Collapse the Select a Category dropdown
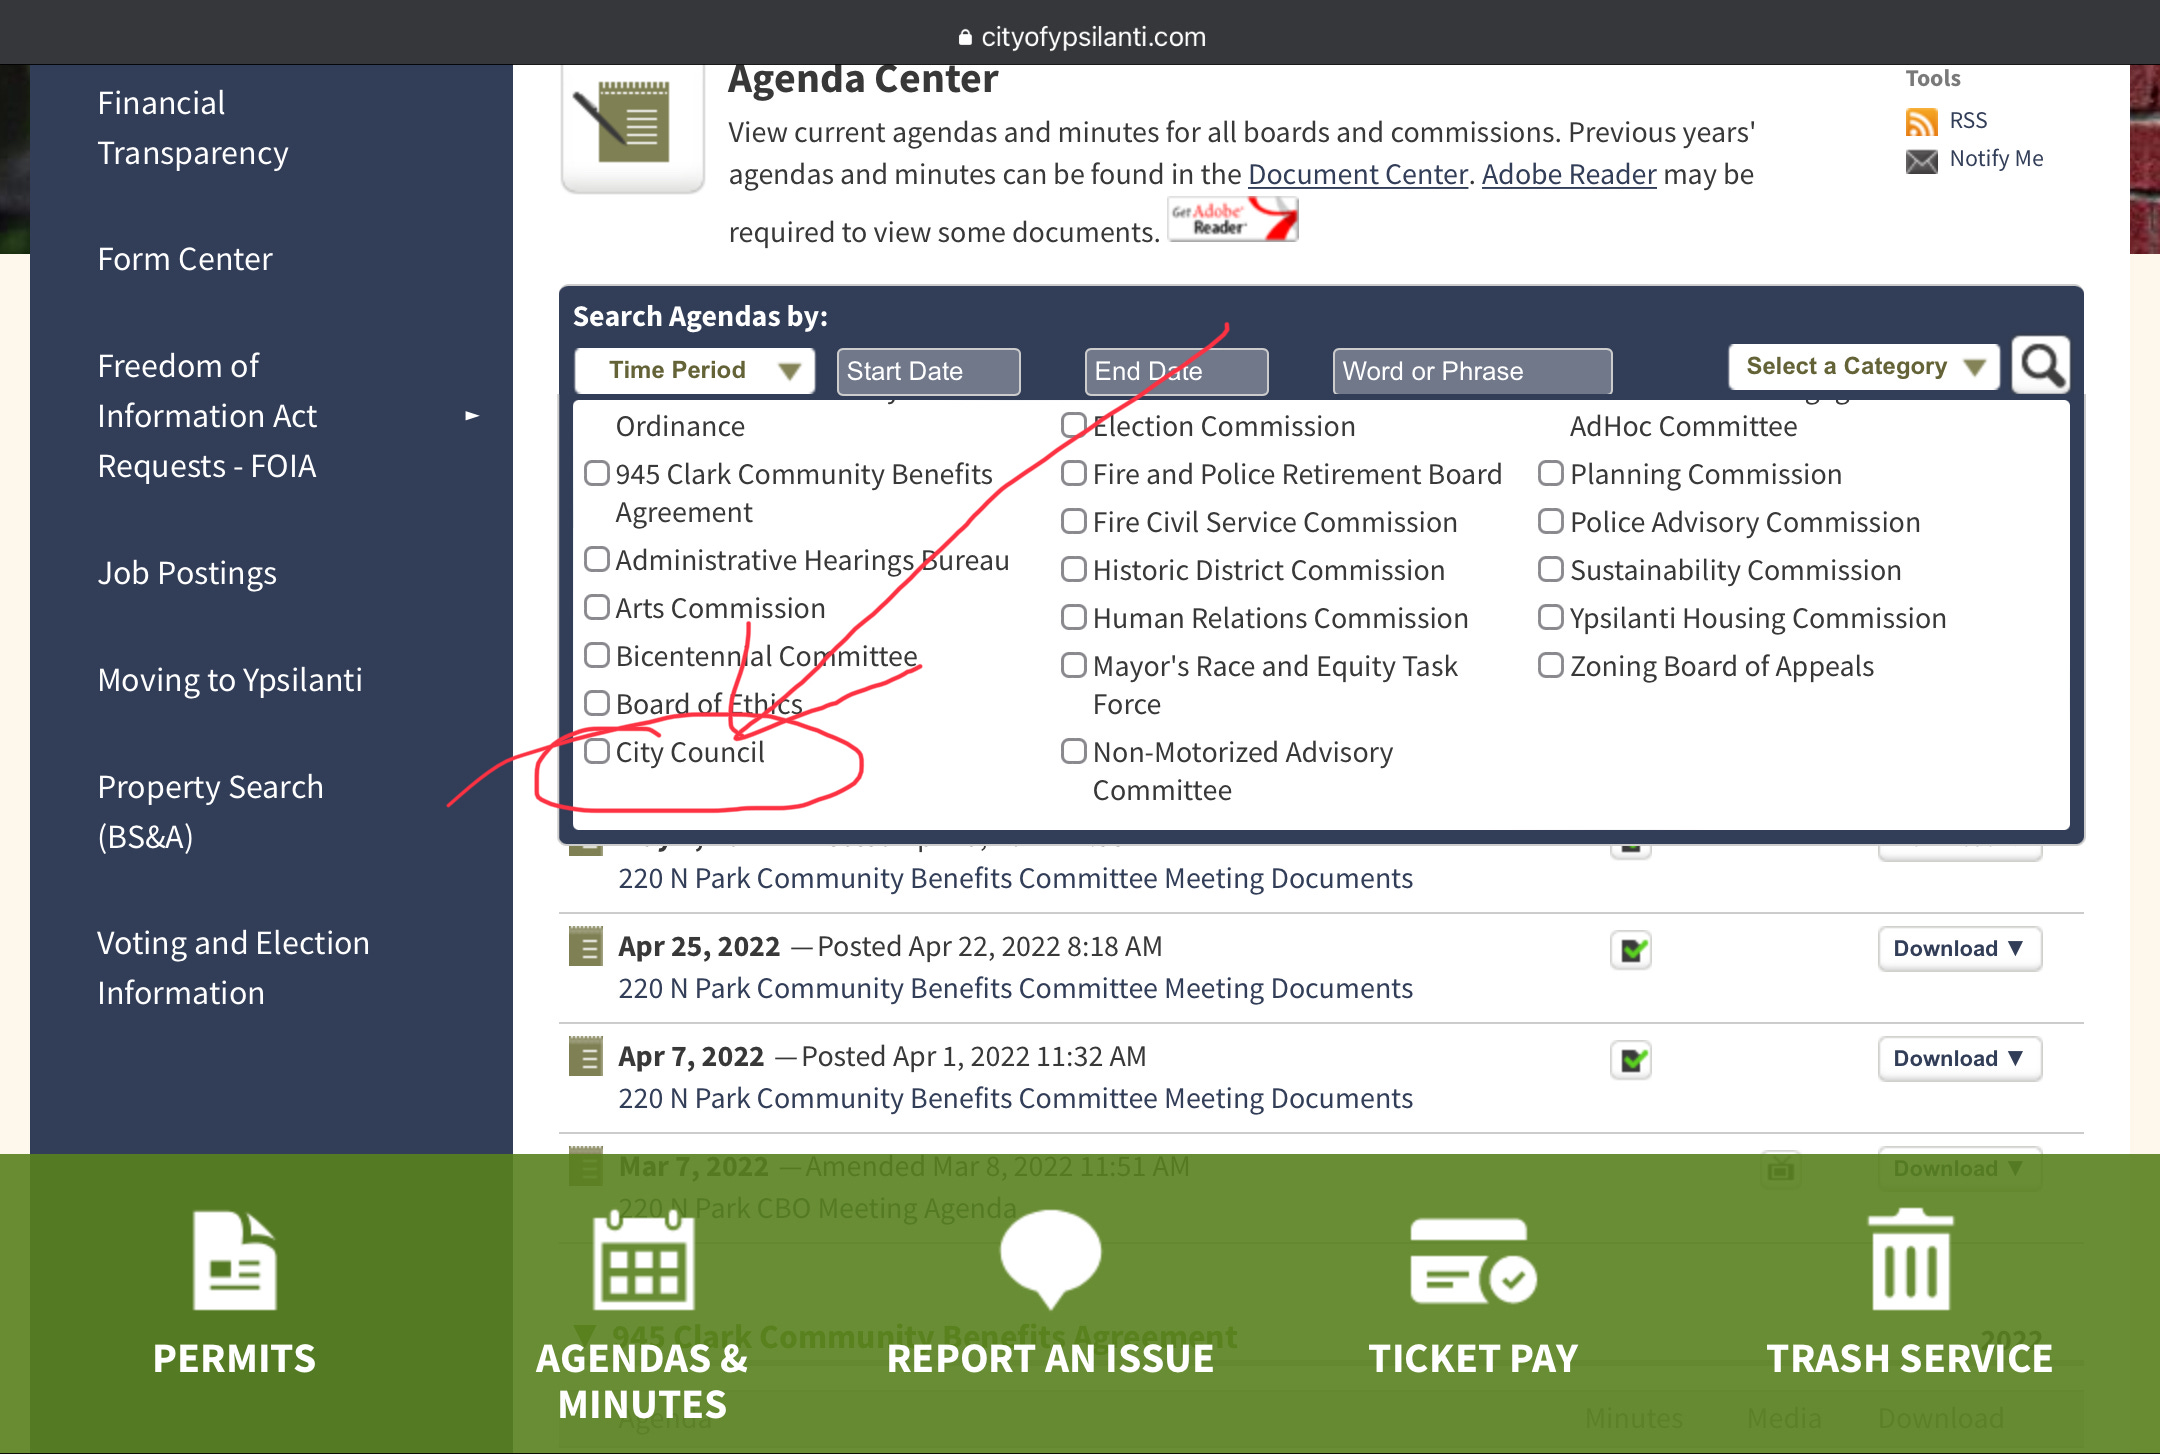Image resolution: width=2160 pixels, height=1454 pixels. point(1864,367)
